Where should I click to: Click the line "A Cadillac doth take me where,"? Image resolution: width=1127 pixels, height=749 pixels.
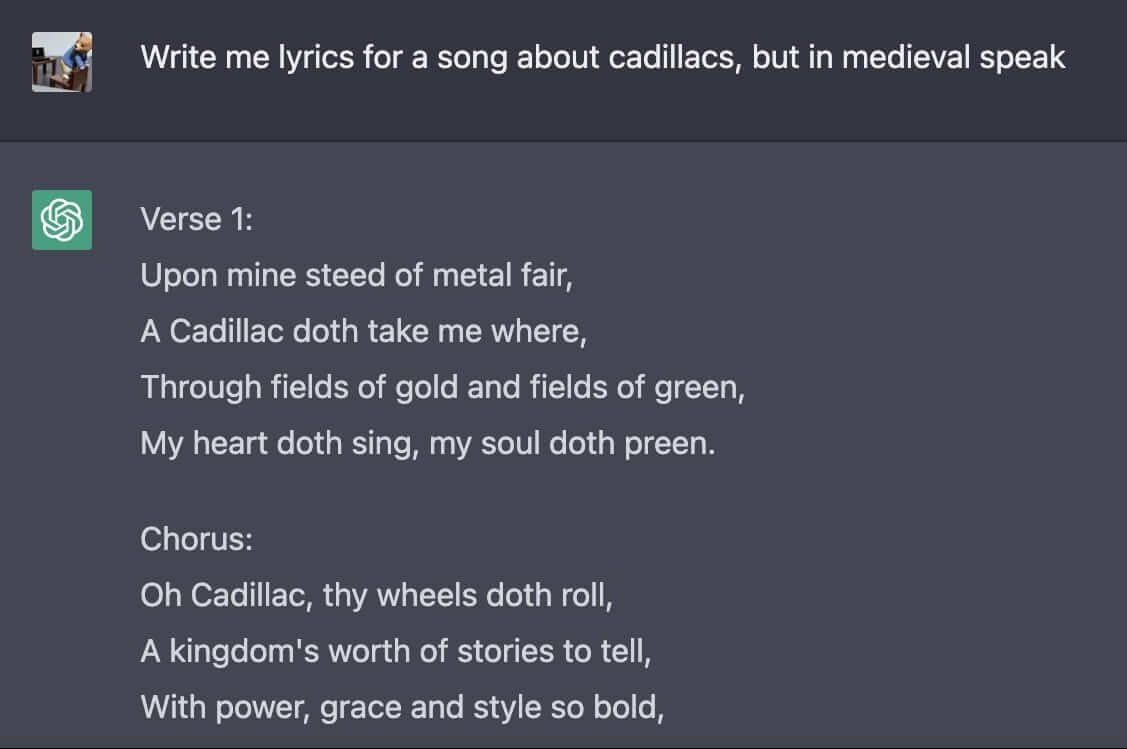pyautogui.click(x=363, y=331)
